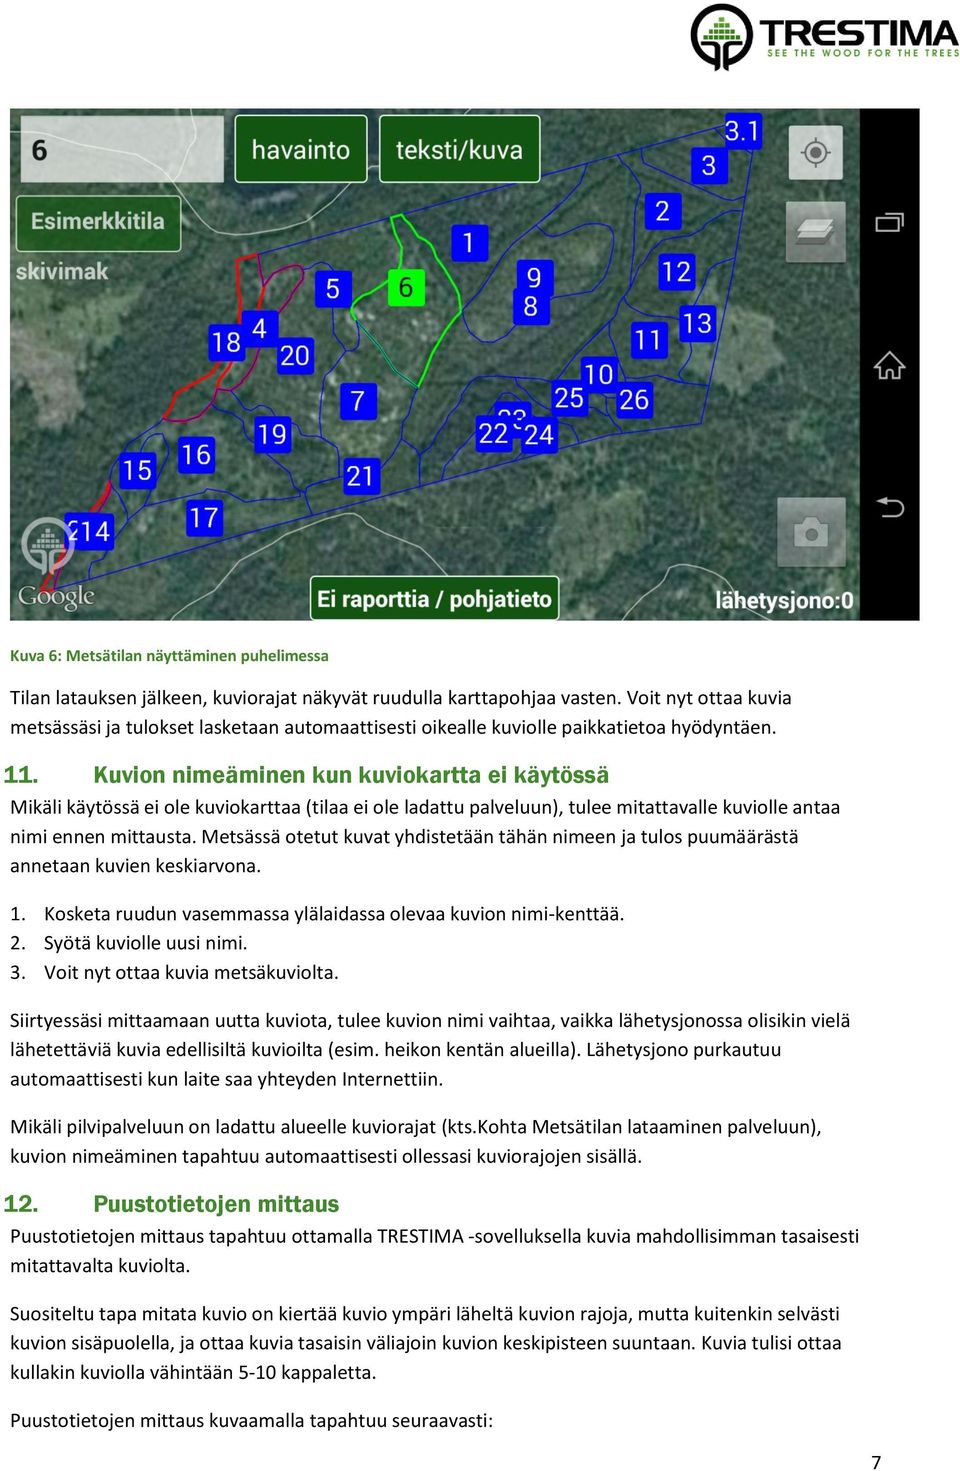This screenshot has height=1471, width=960.
Task: Click the page number 7
Action: pyautogui.click(x=876, y=1462)
